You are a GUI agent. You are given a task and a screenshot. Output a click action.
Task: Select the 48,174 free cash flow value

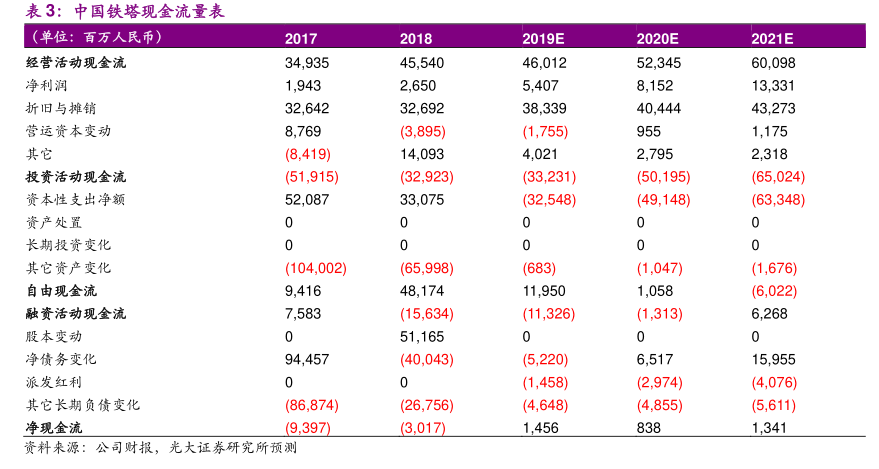pyautogui.click(x=422, y=291)
